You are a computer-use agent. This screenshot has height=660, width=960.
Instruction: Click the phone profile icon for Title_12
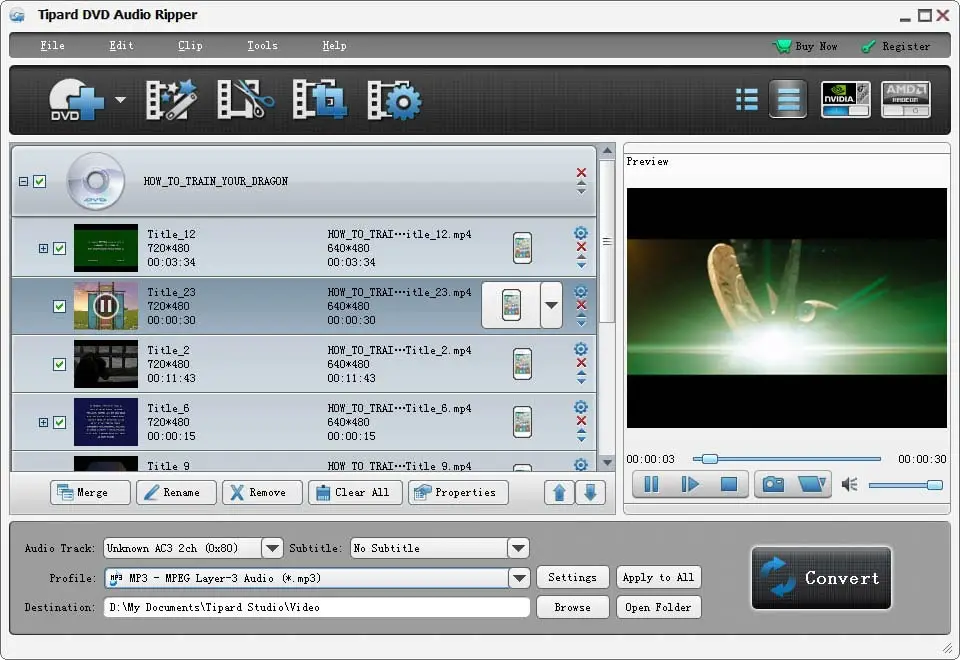coord(522,248)
